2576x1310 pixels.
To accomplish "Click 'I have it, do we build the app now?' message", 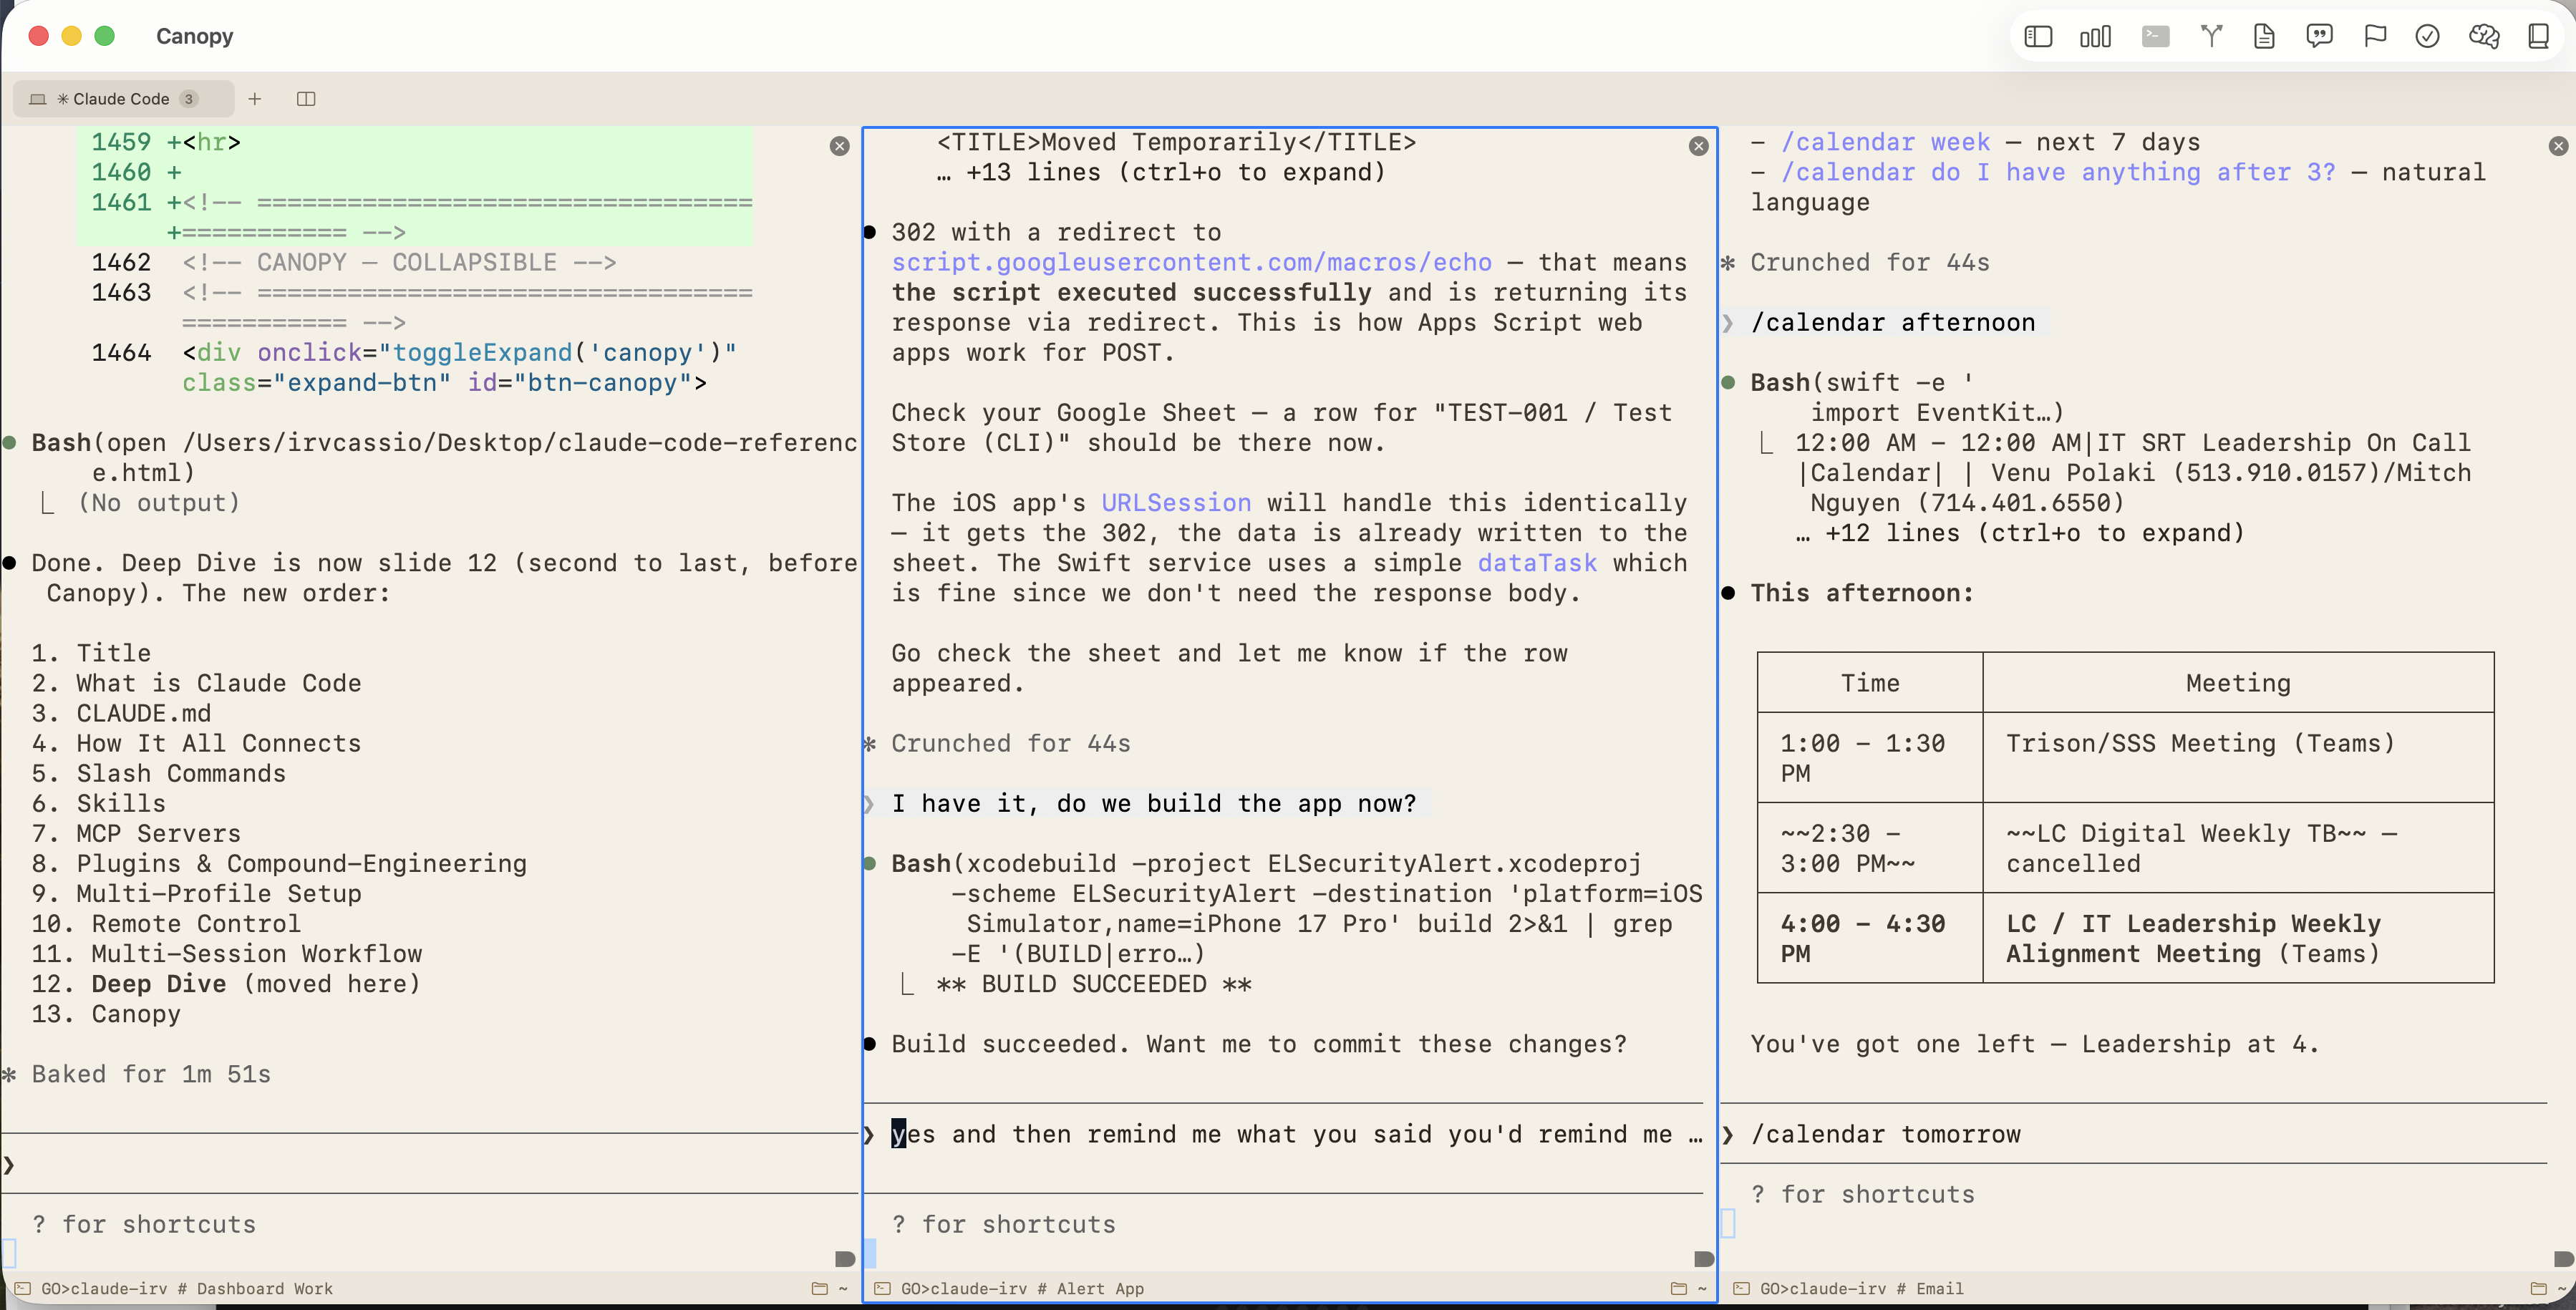I will pyautogui.click(x=1154, y=803).
